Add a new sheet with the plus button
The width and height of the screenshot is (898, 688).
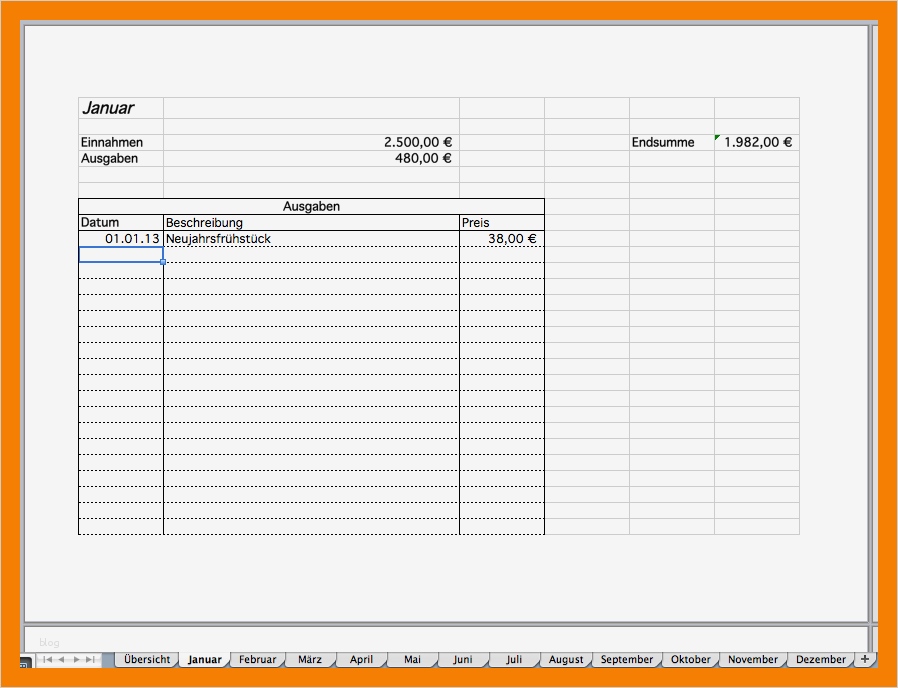point(865,659)
